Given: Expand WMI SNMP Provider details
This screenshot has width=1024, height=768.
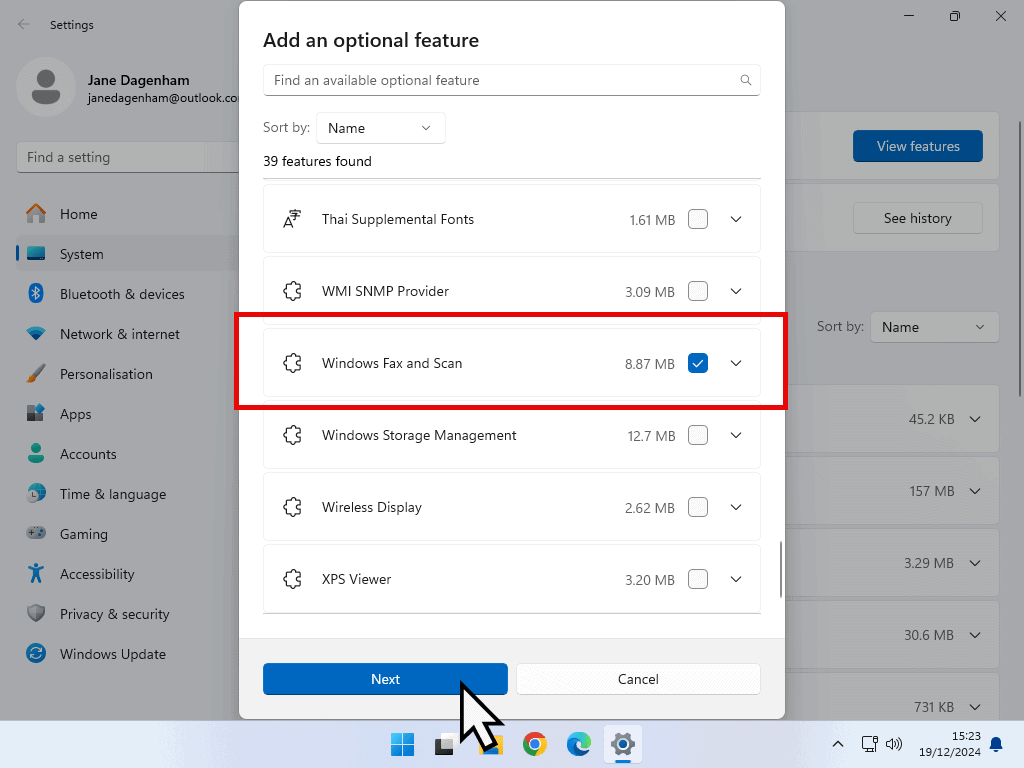Looking at the screenshot, I should [x=736, y=291].
